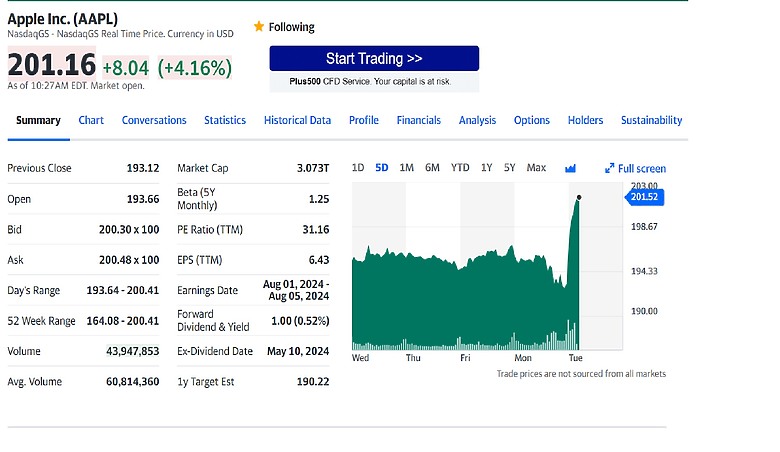Click the Following star icon

point(259,26)
